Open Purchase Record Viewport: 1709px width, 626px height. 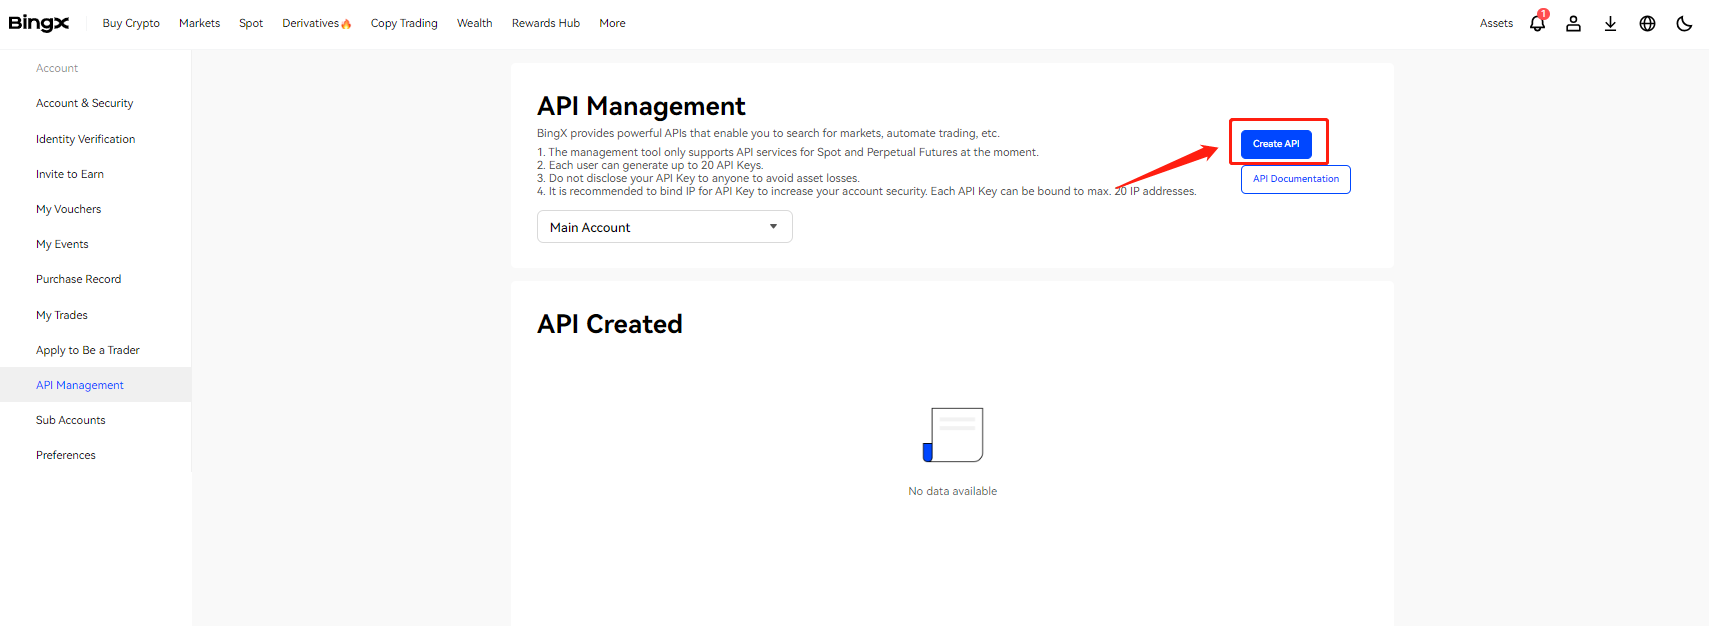point(79,279)
